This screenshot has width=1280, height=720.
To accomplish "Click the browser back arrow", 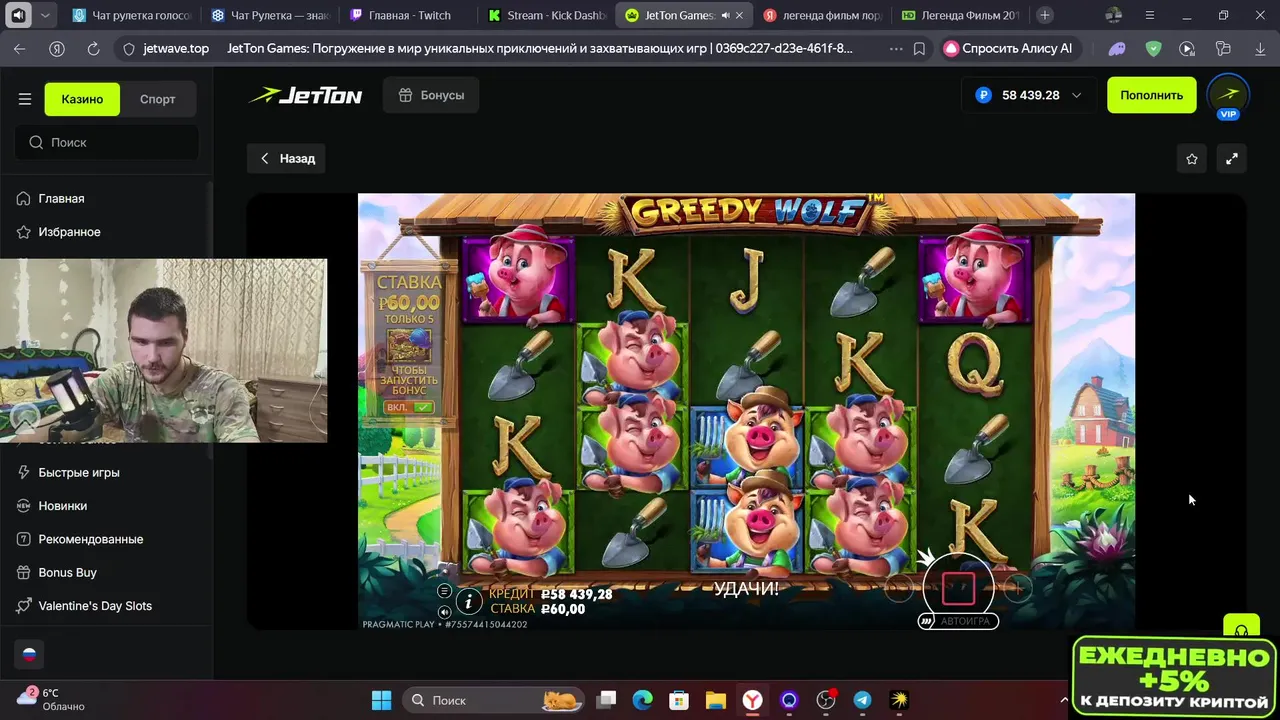I will pos(20,48).
